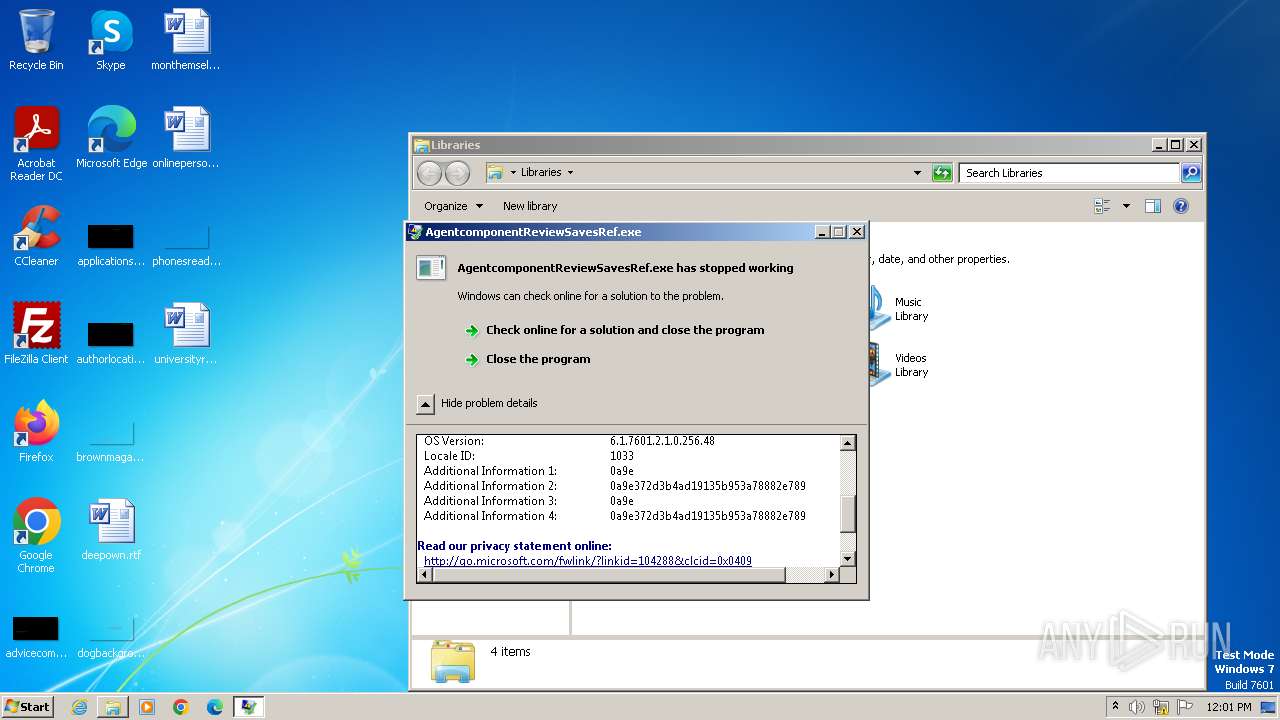Click the Locale ID value 1033
1280x720 pixels.
622,456
